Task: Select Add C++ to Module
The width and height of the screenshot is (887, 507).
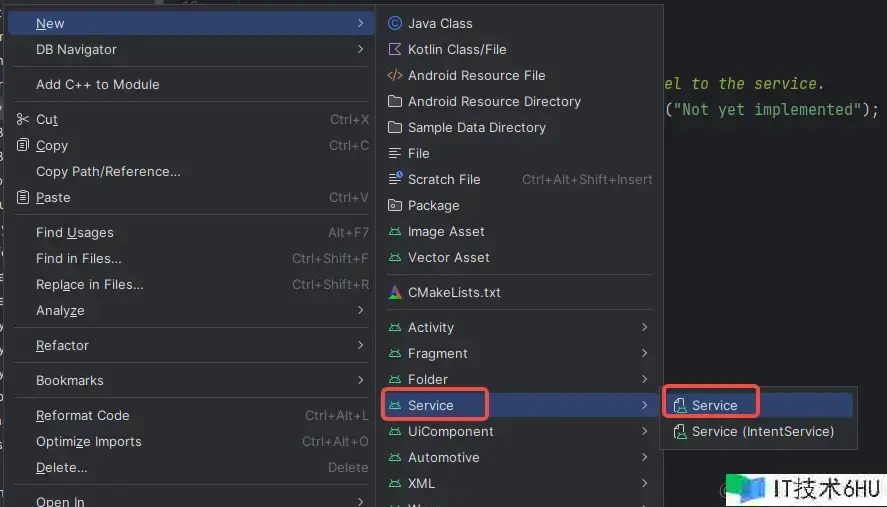Action: click(97, 84)
